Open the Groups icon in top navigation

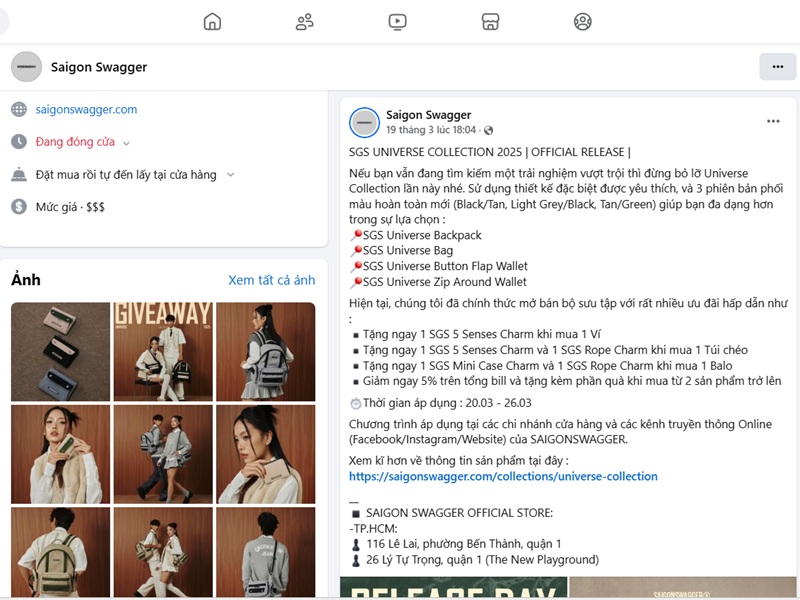pyautogui.click(x=583, y=21)
